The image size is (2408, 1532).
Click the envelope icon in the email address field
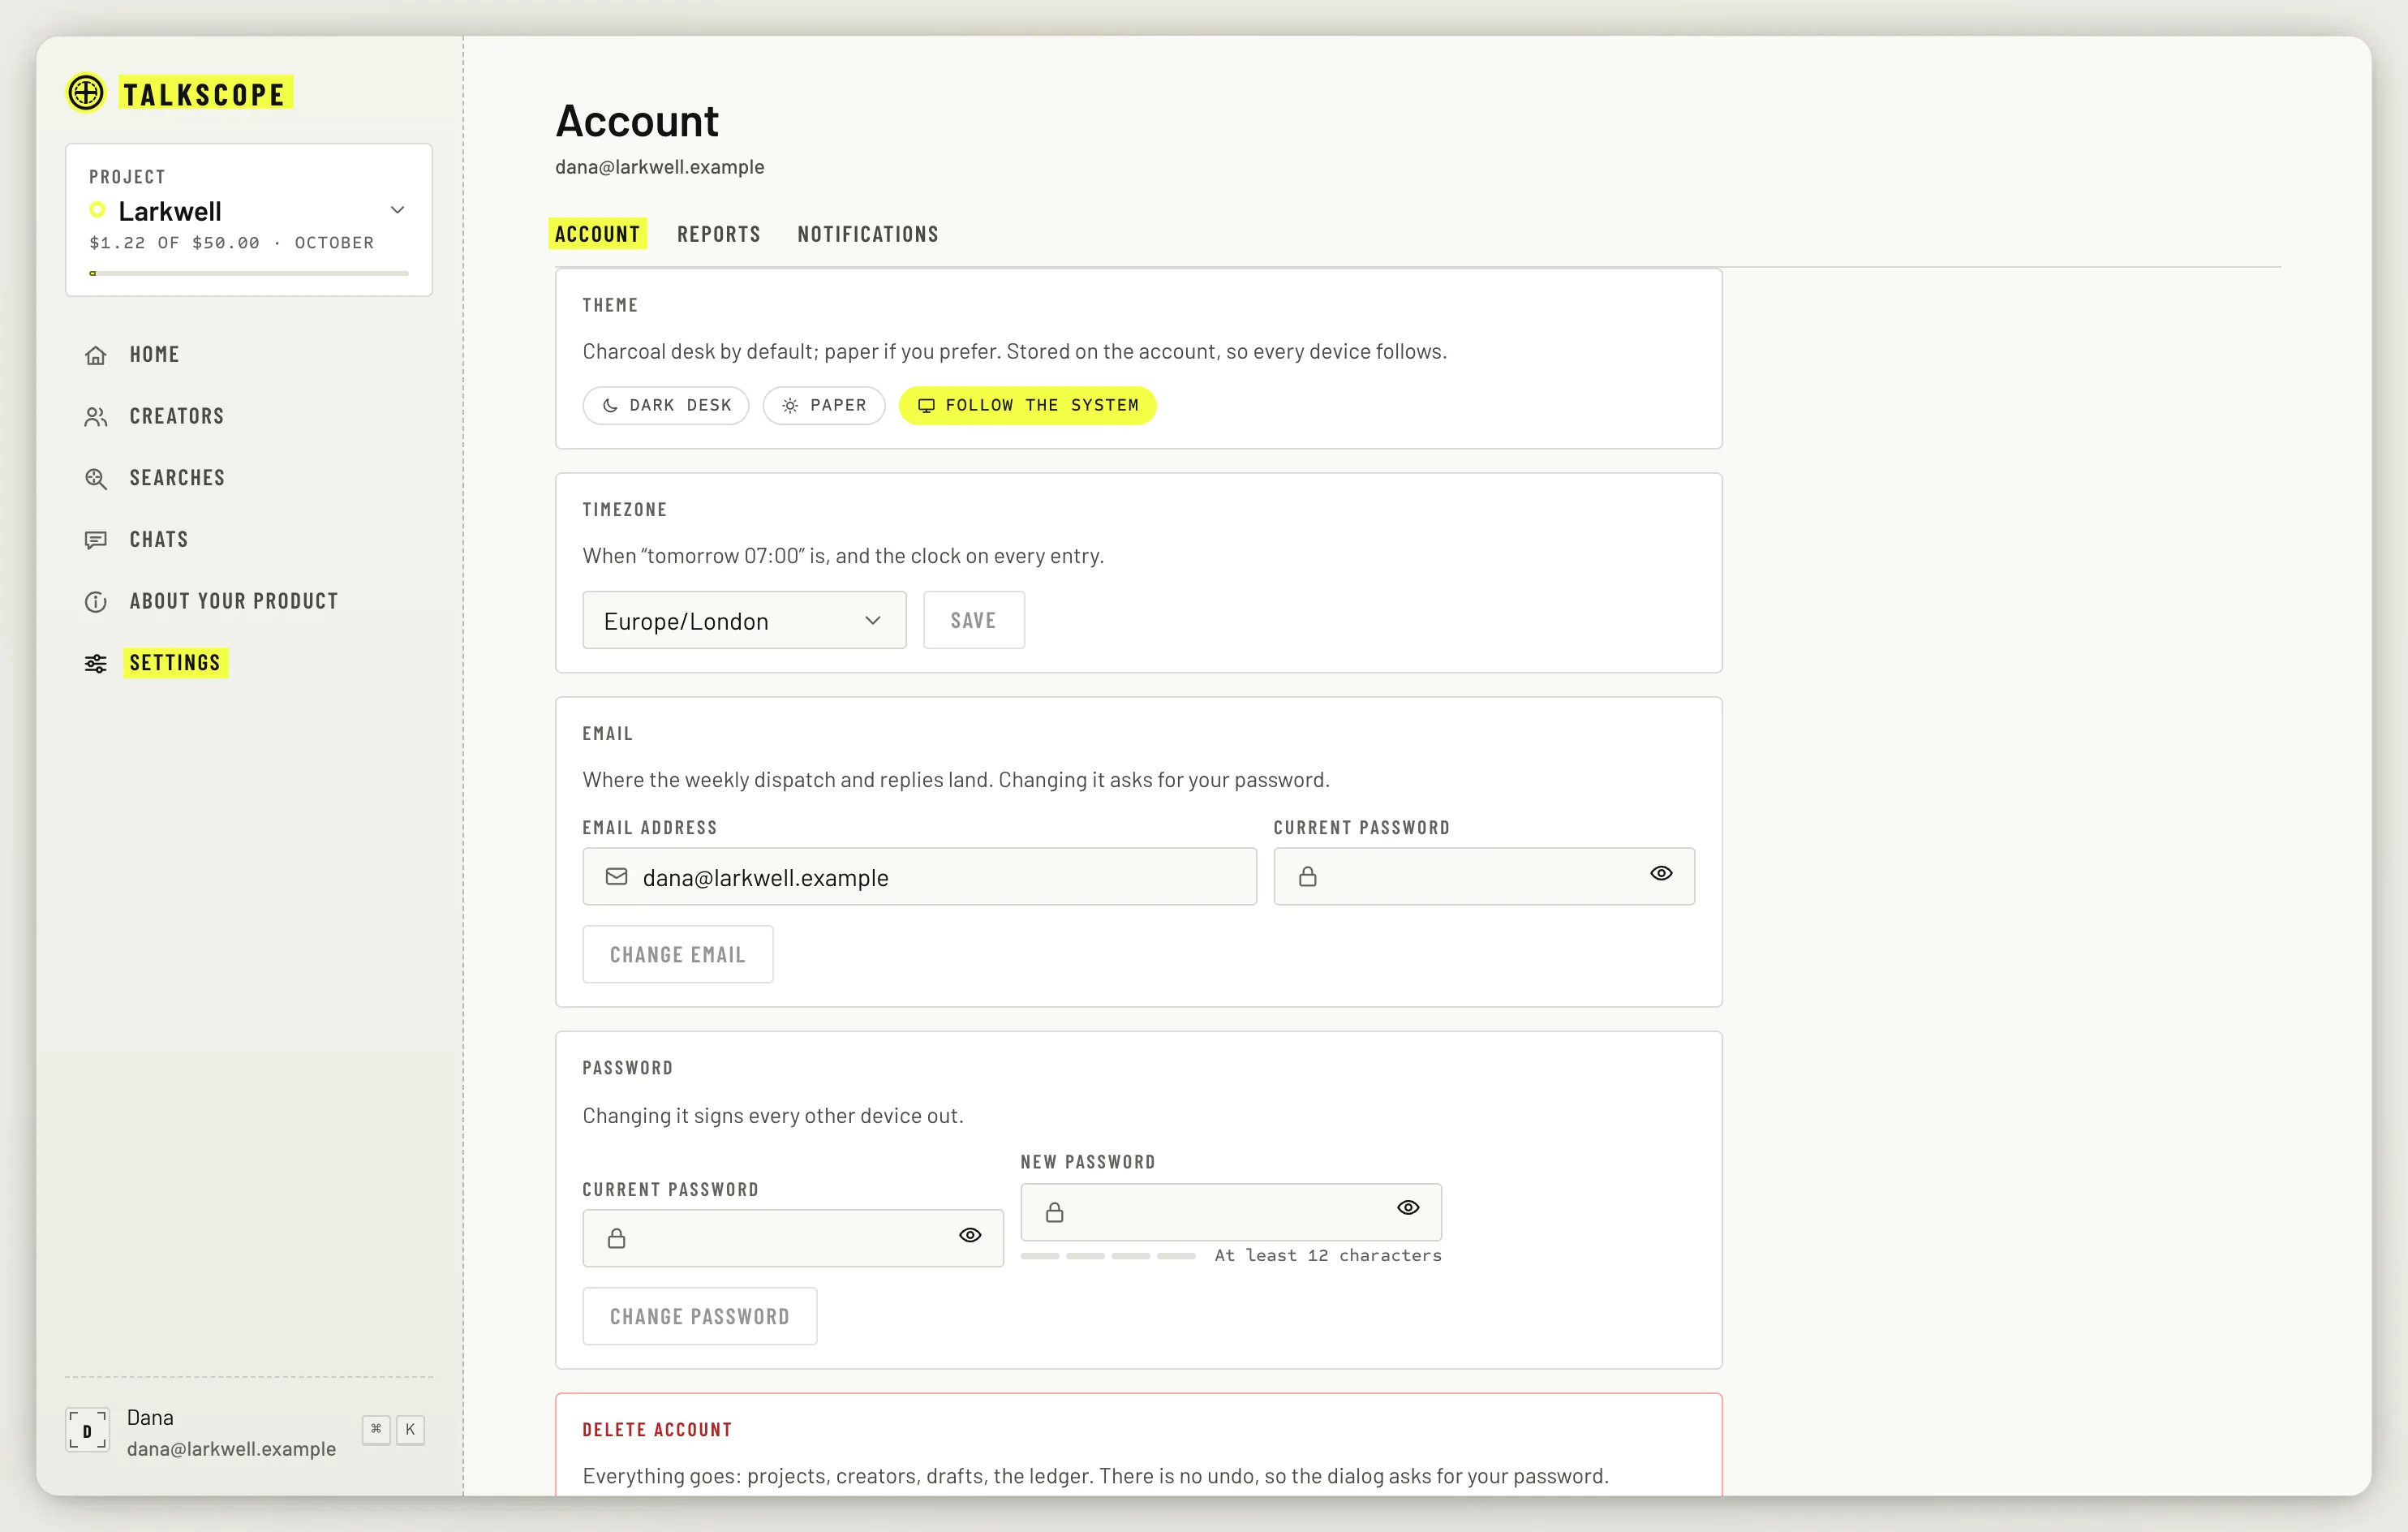(x=617, y=876)
